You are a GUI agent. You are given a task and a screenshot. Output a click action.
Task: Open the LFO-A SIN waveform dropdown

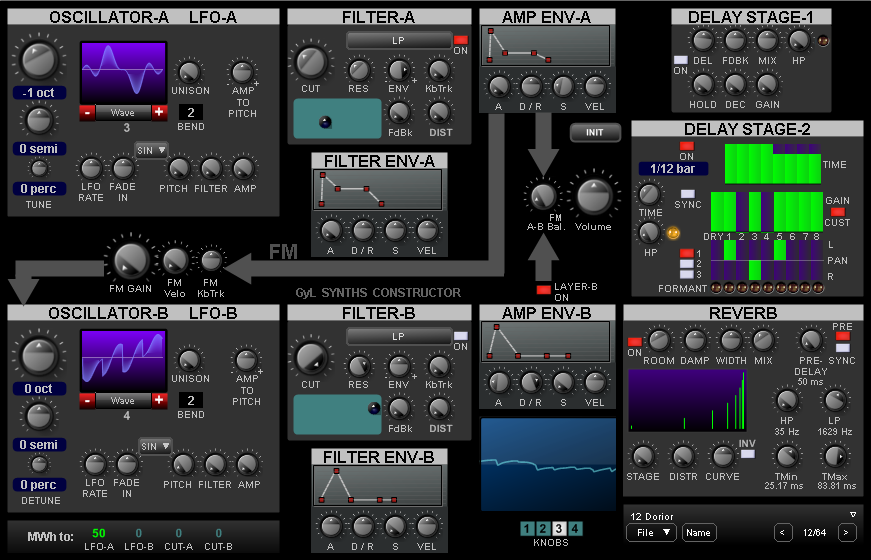click(x=150, y=150)
